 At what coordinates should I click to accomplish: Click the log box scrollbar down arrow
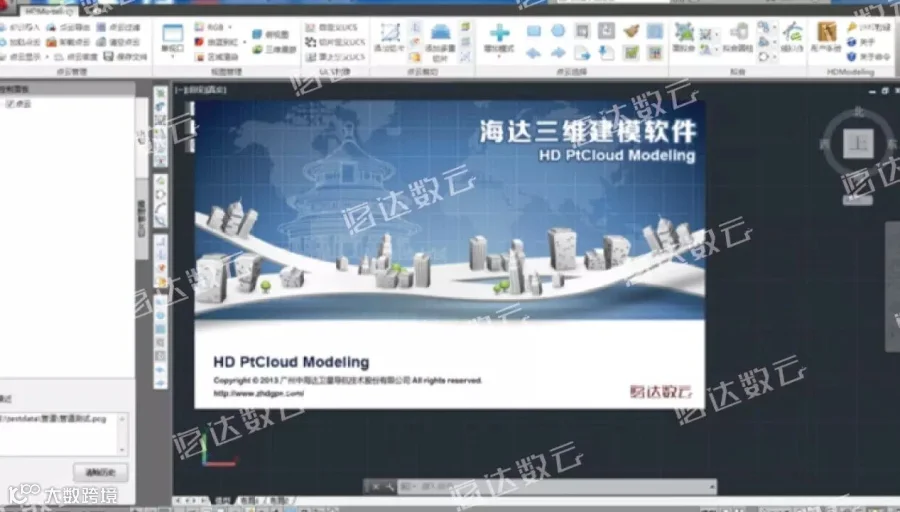tap(122, 449)
